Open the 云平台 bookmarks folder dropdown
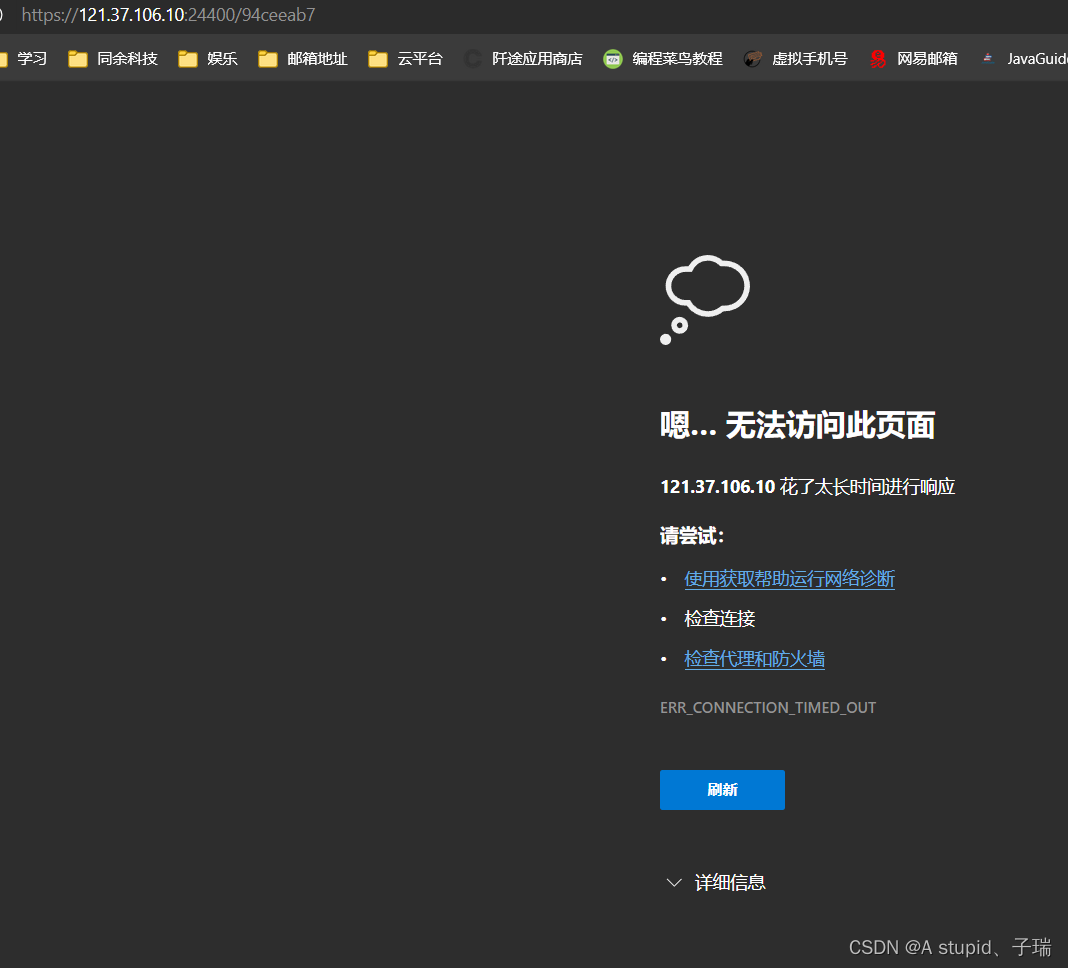 [376, 59]
